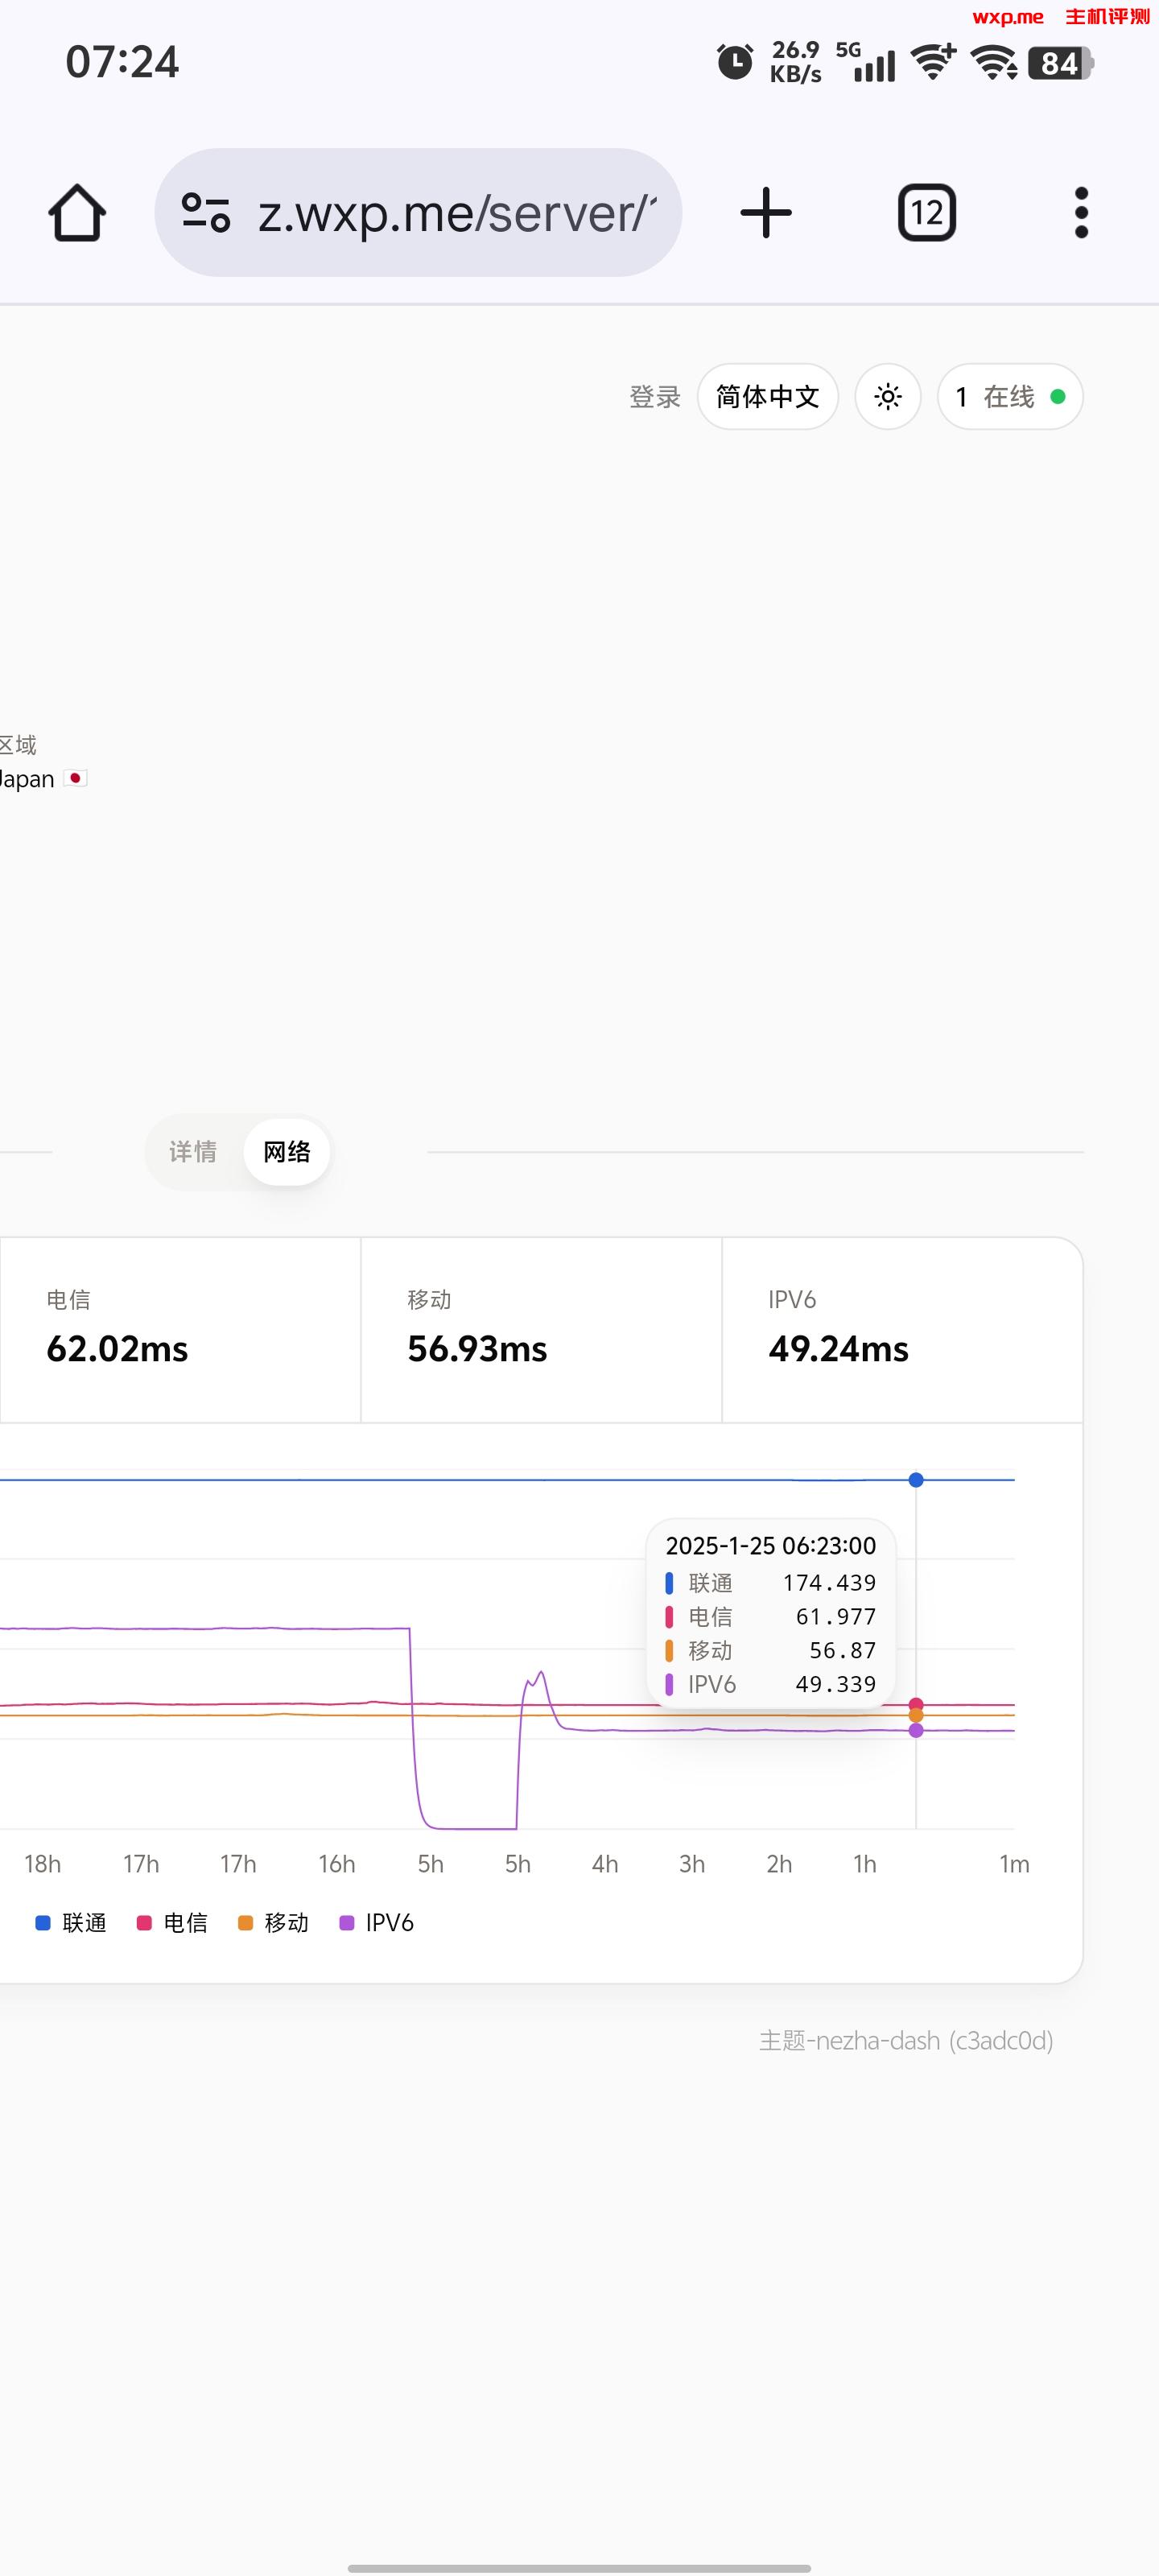Toggle 移动 orange legend swatch
The width and height of the screenshot is (1159, 2576).
[245, 1923]
